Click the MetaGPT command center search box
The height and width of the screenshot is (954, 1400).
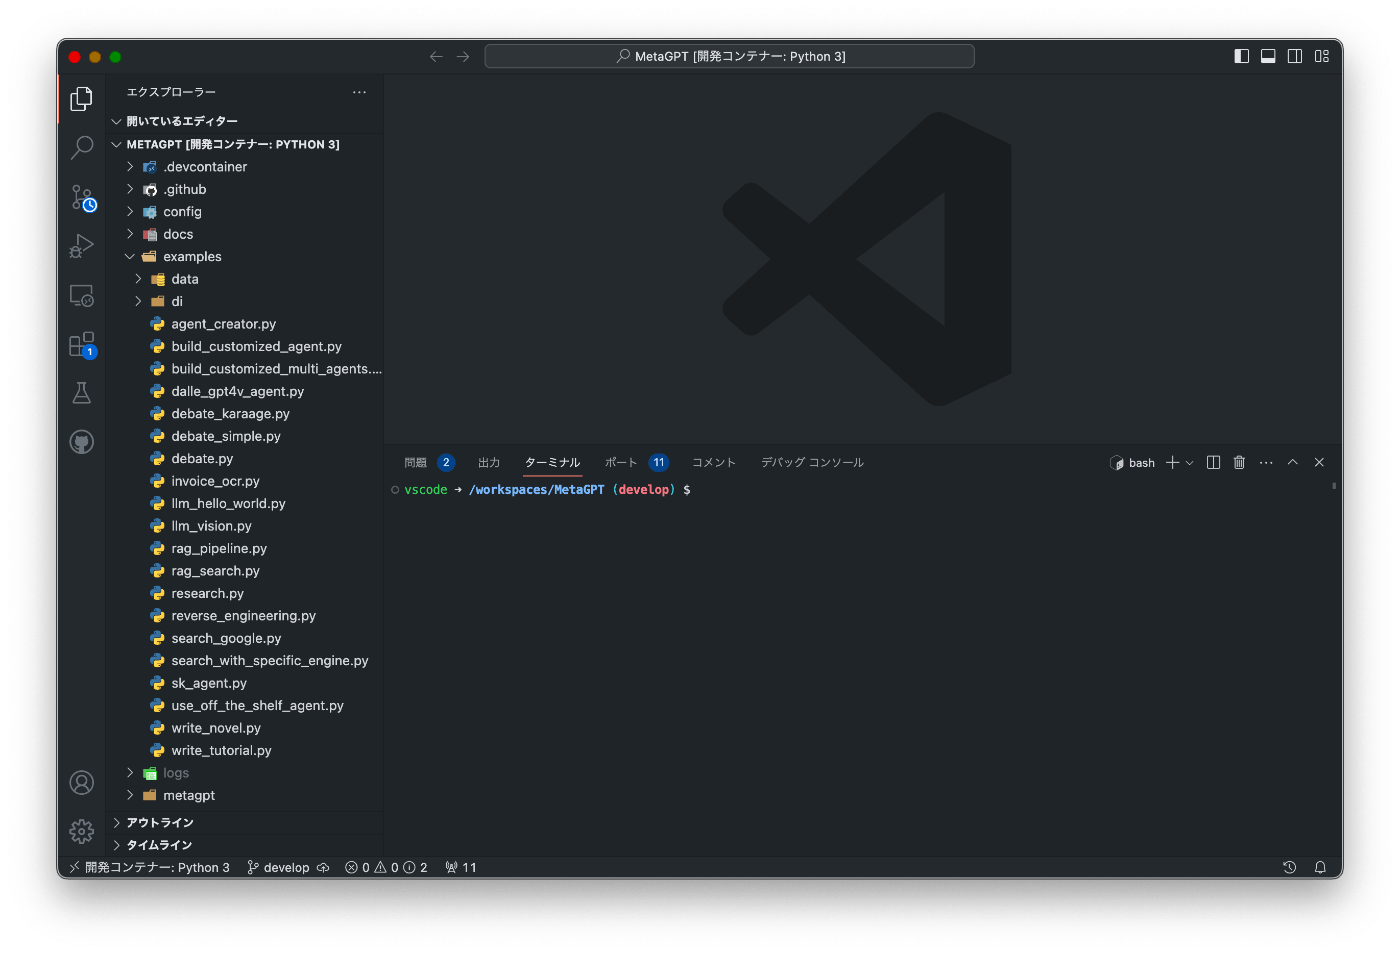[730, 56]
